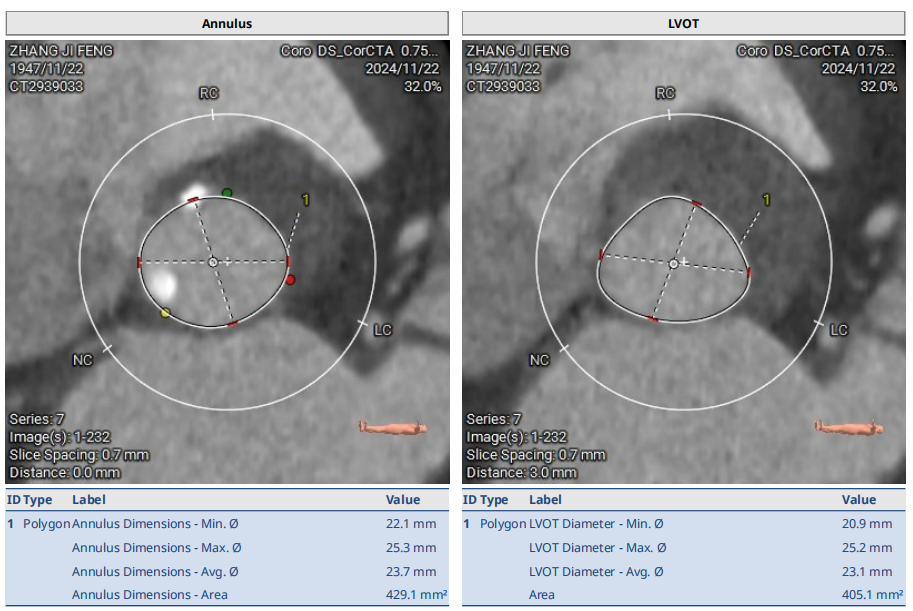Select the Annulus Dimensions - Max. Ø row
This screenshot has height=611, width=913.
pos(227,547)
